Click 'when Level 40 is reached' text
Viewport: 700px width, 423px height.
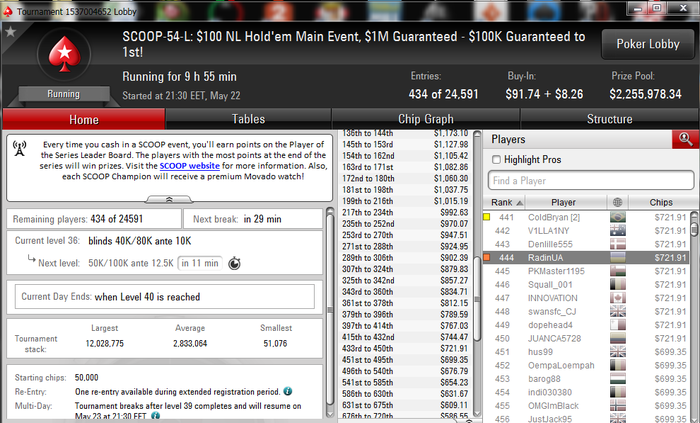[147, 297]
